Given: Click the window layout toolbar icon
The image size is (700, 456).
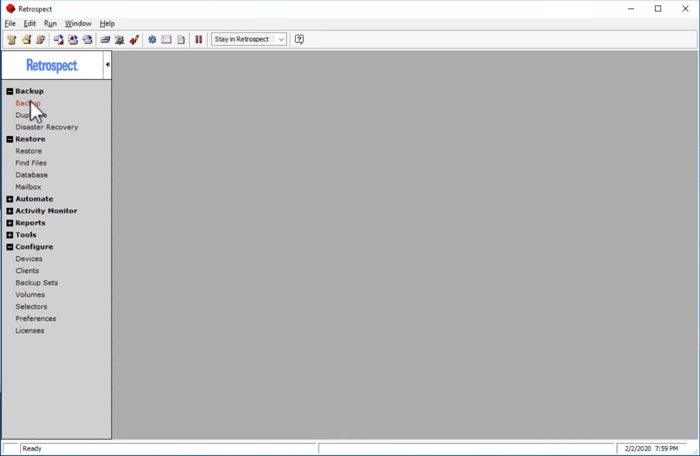Looking at the screenshot, I should click(166, 39).
